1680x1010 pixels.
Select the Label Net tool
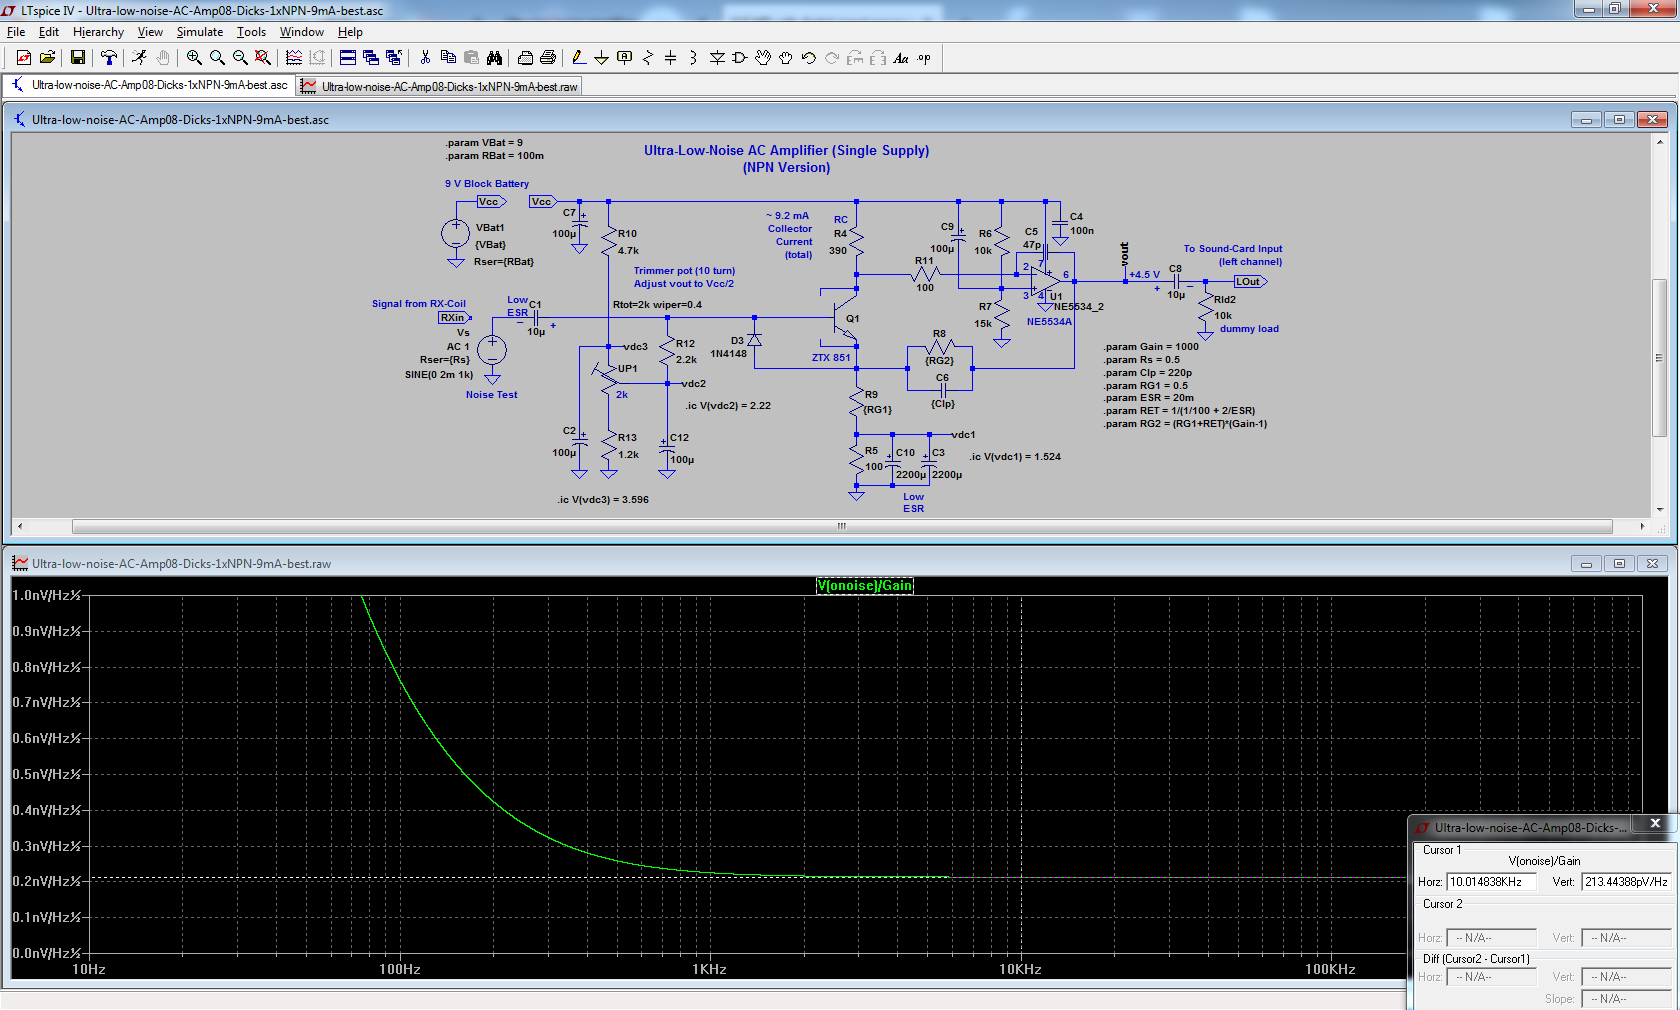(x=624, y=58)
